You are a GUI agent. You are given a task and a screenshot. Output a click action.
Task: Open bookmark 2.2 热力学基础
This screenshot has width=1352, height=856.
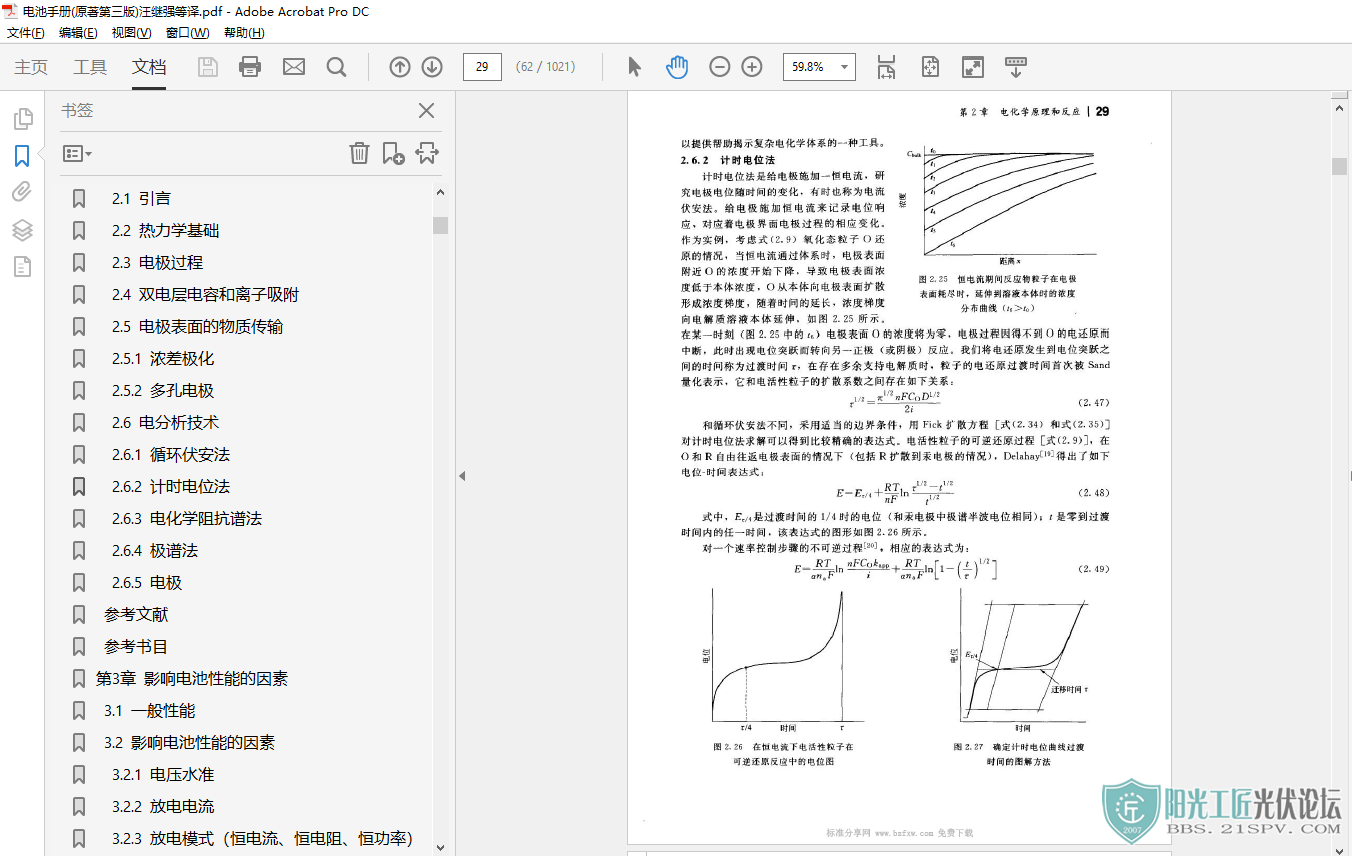165,231
